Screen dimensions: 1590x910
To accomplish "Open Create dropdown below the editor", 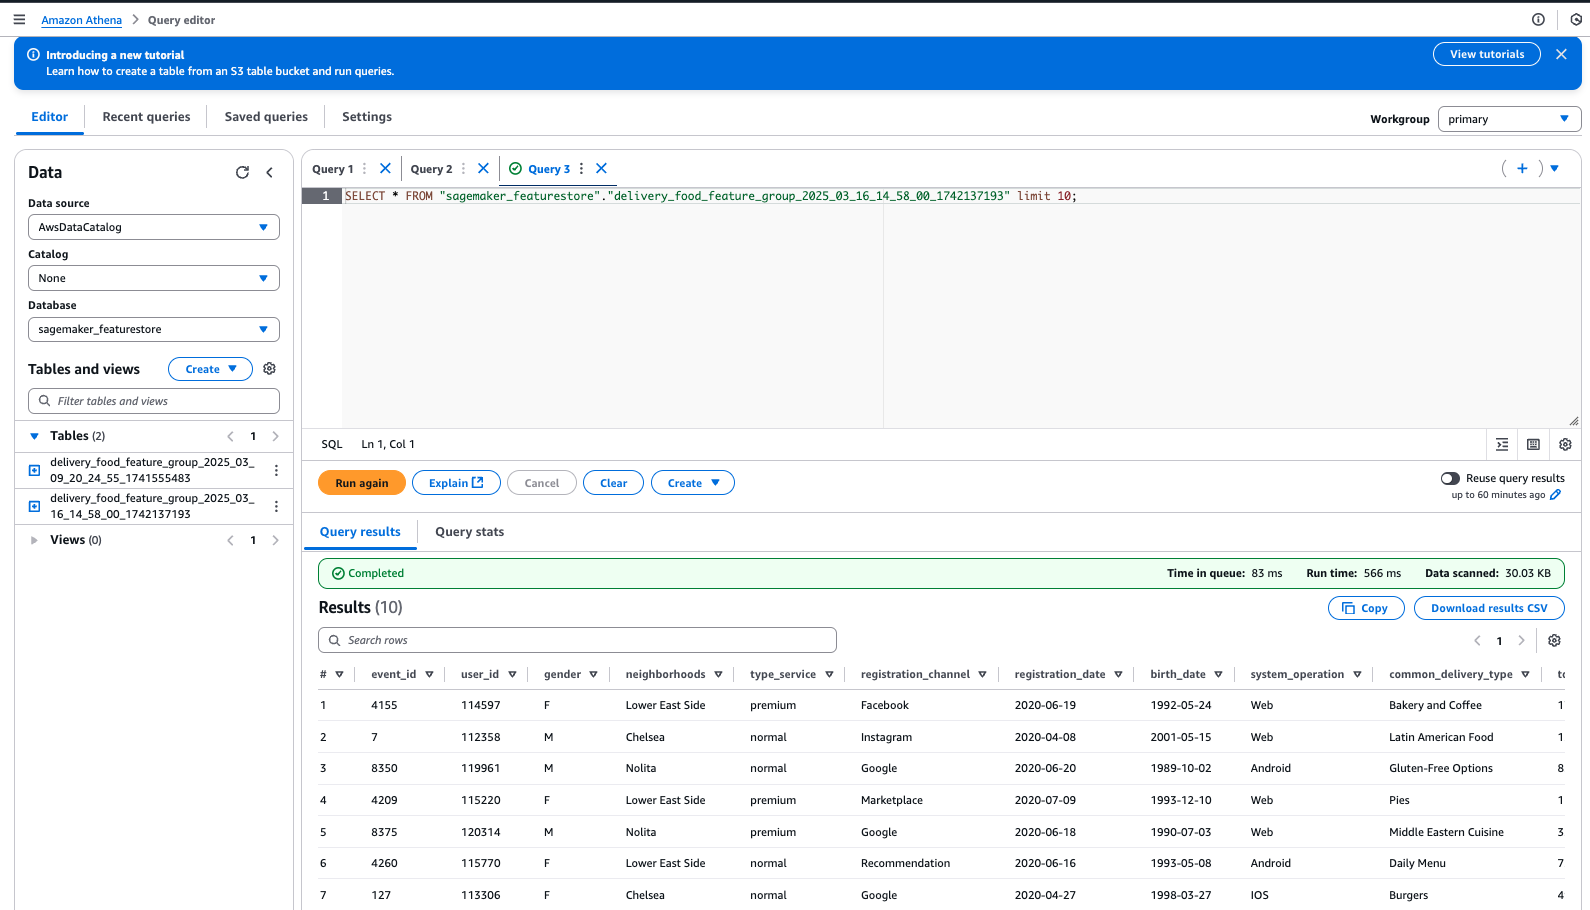I will (692, 483).
